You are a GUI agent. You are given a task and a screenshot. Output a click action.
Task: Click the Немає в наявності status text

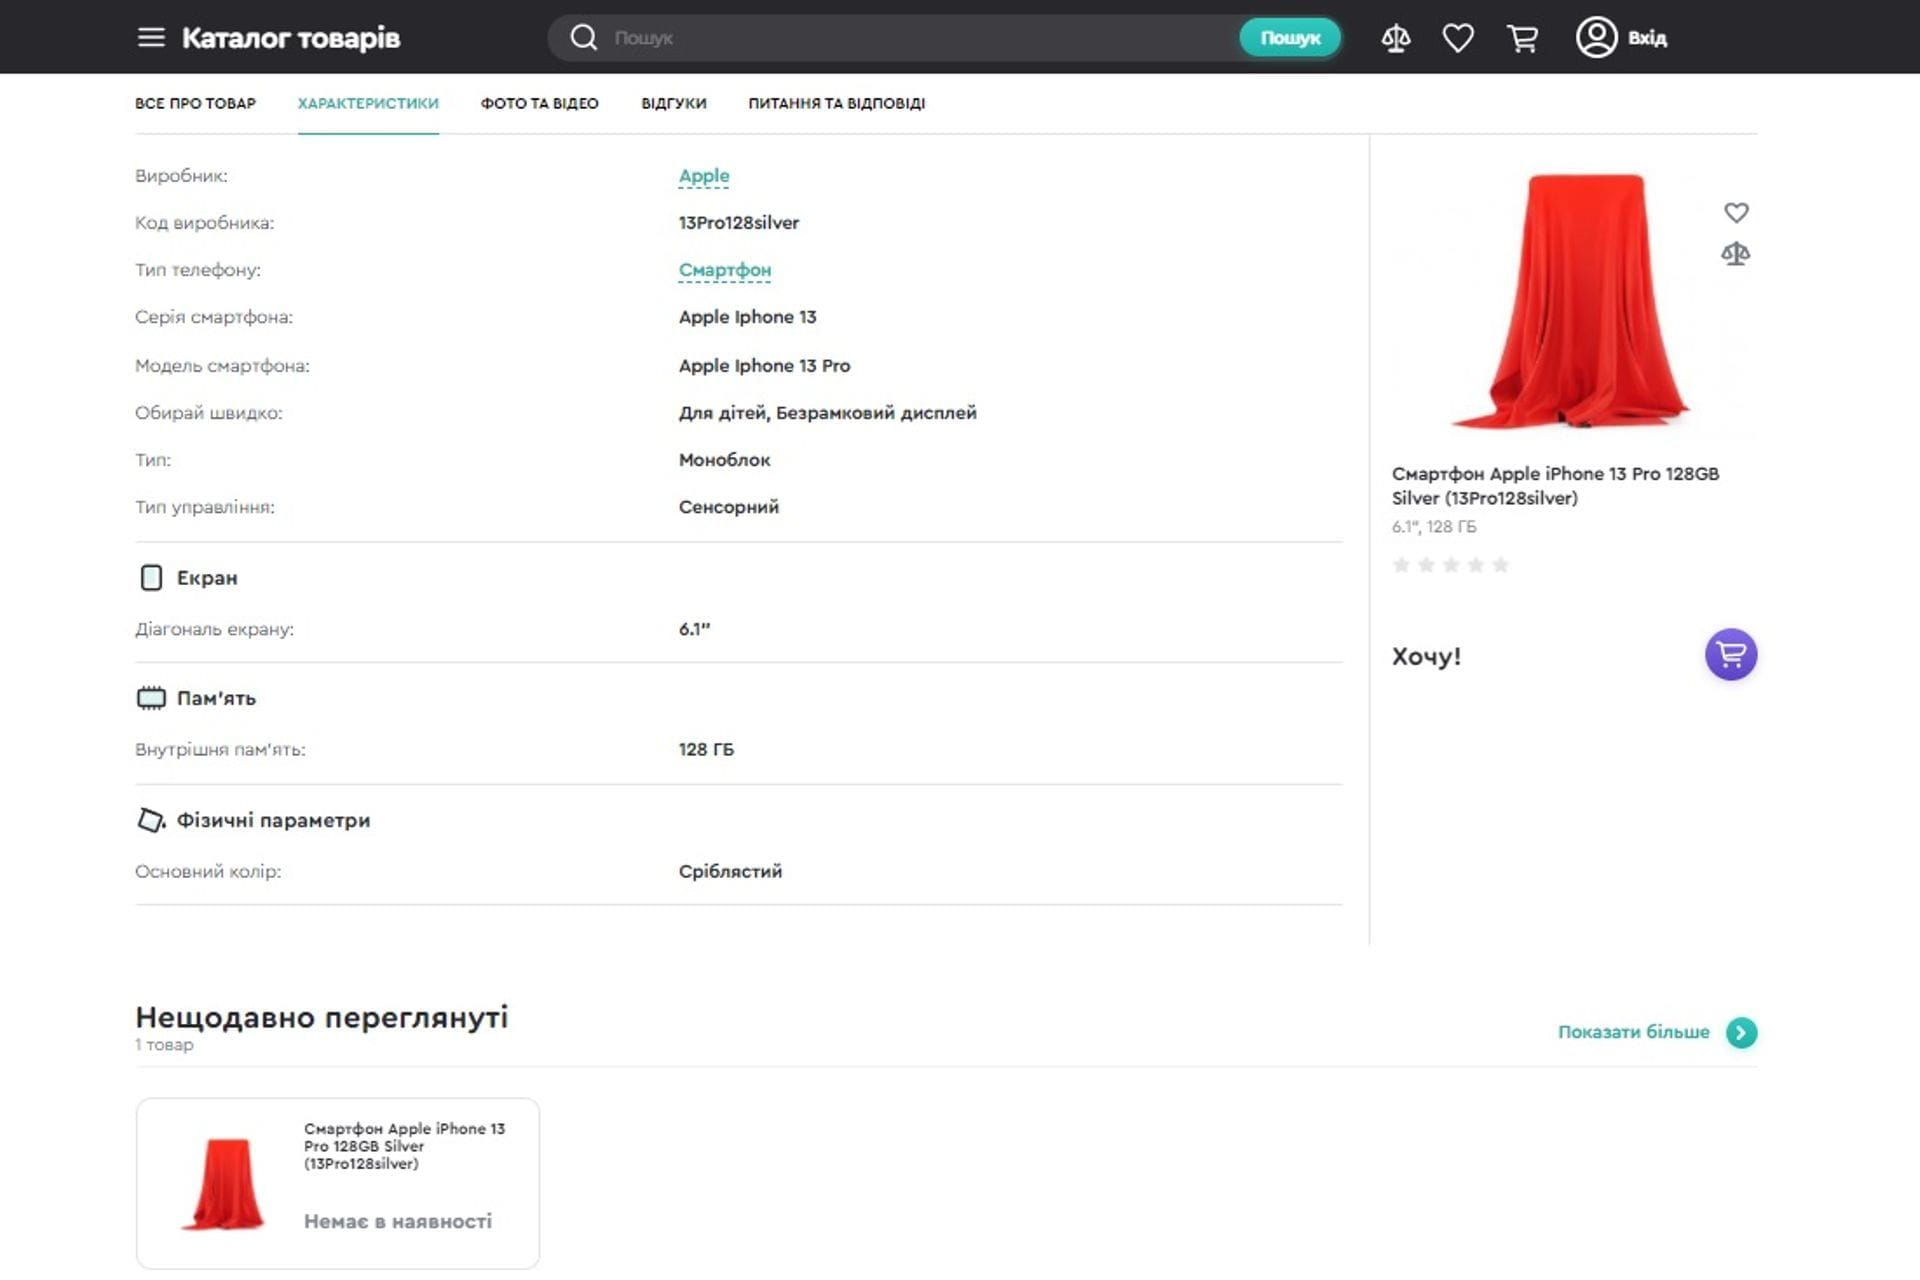point(398,1221)
